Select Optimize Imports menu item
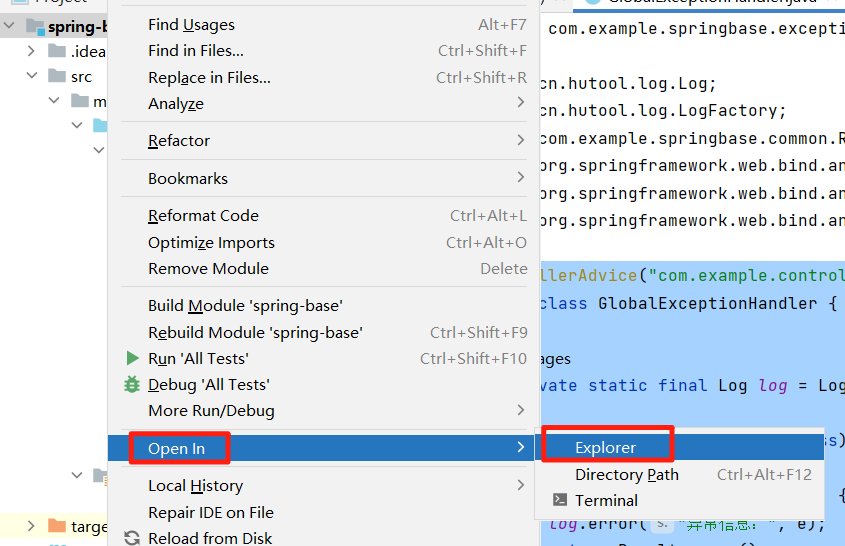Screen dimensions: 845x546 pos(324,243)
